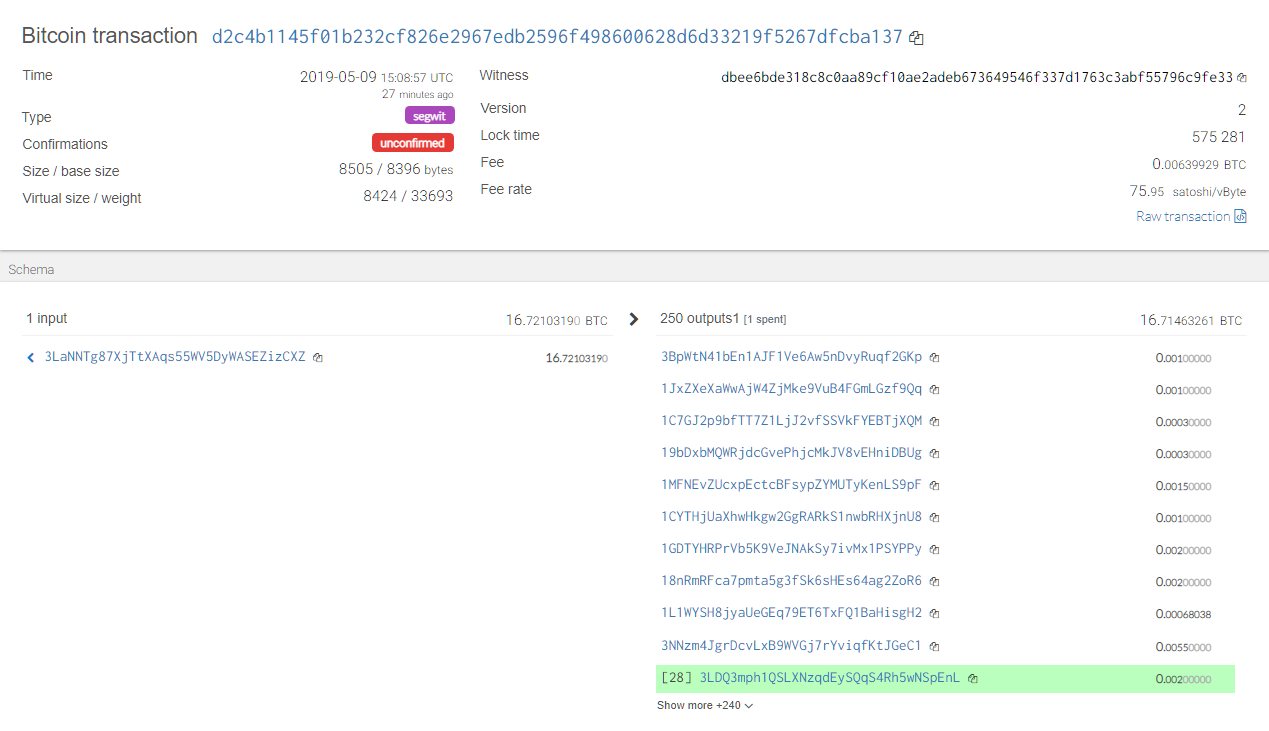This screenshot has height=731, width=1269.
Task: Copy the address 1GDTYHRPrVb5K9Ve
Action: tap(934, 549)
